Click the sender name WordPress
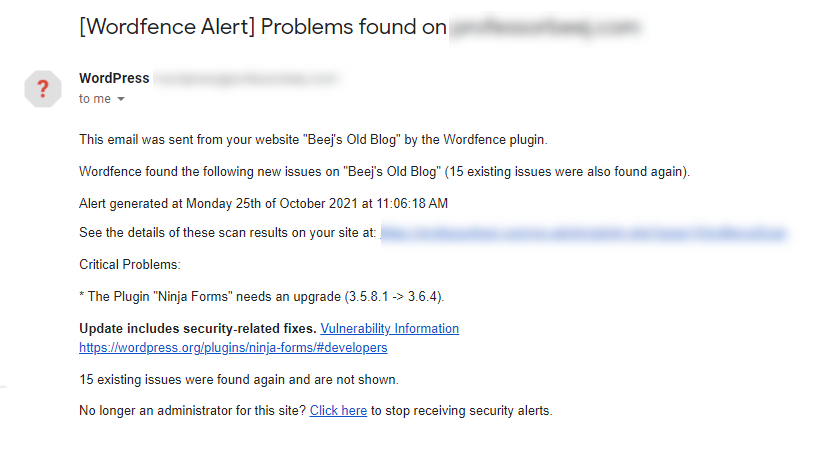This screenshot has width=832, height=451. pos(114,78)
